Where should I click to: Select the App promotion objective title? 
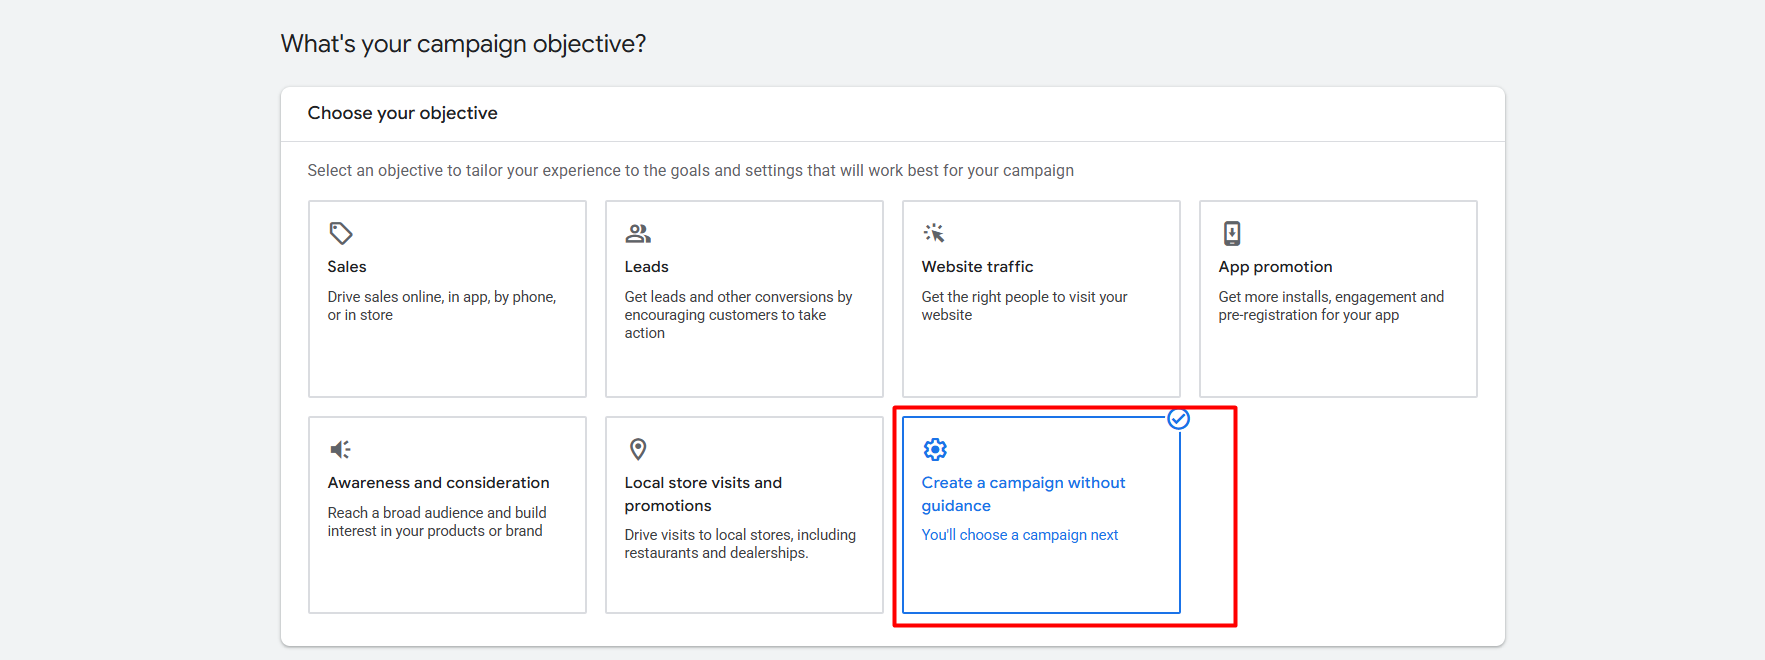(1275, 267)
